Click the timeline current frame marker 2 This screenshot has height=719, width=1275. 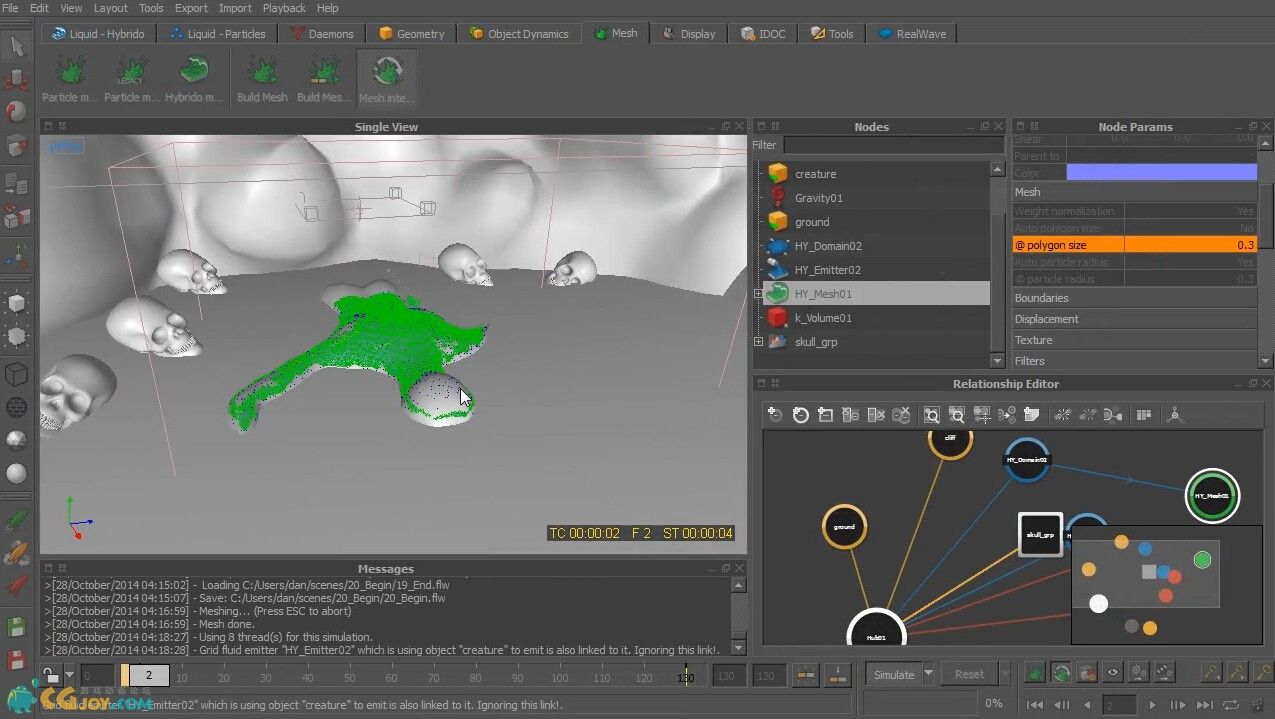(x=147, y=675)
